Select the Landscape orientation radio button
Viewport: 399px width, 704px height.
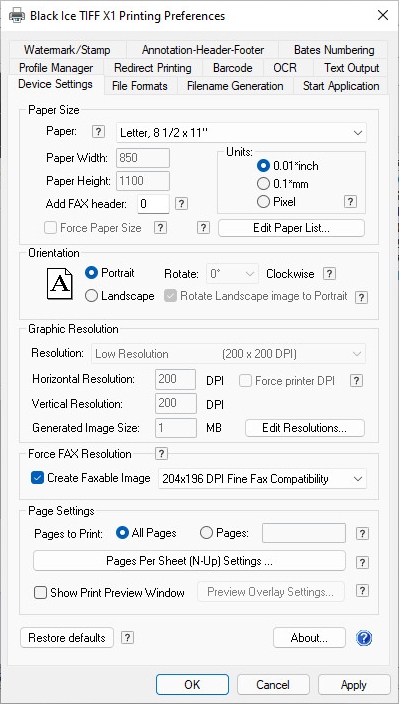pyautogui.click(x=91, y=296)
